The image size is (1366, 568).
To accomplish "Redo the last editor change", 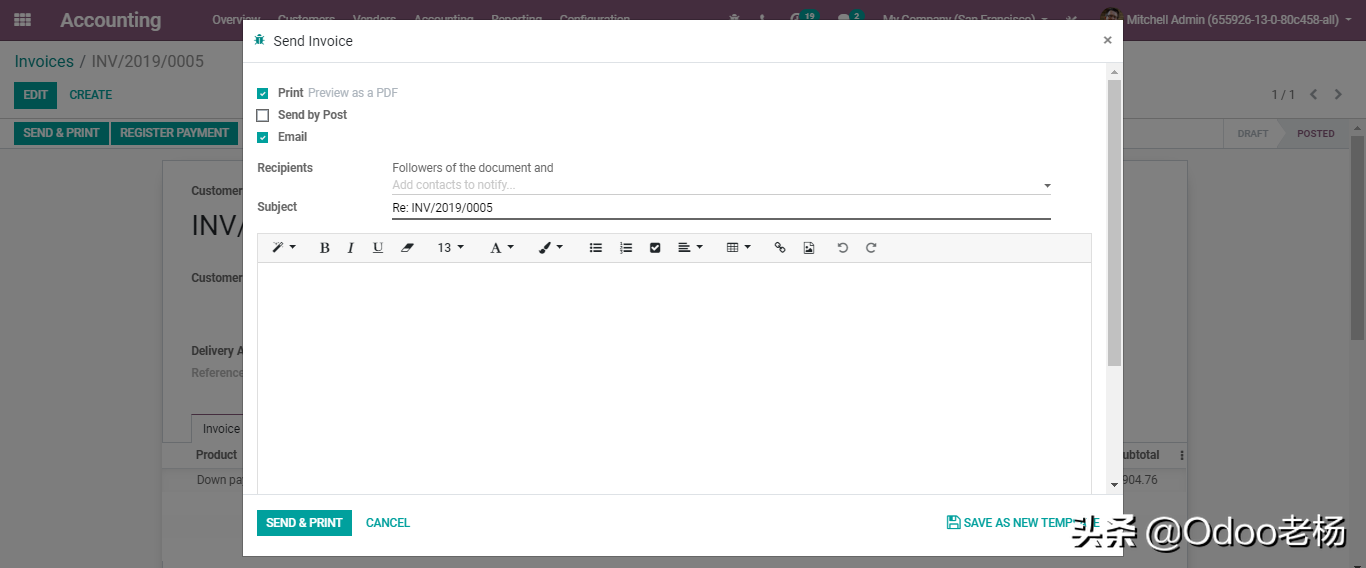I will [x=871, y=248].
